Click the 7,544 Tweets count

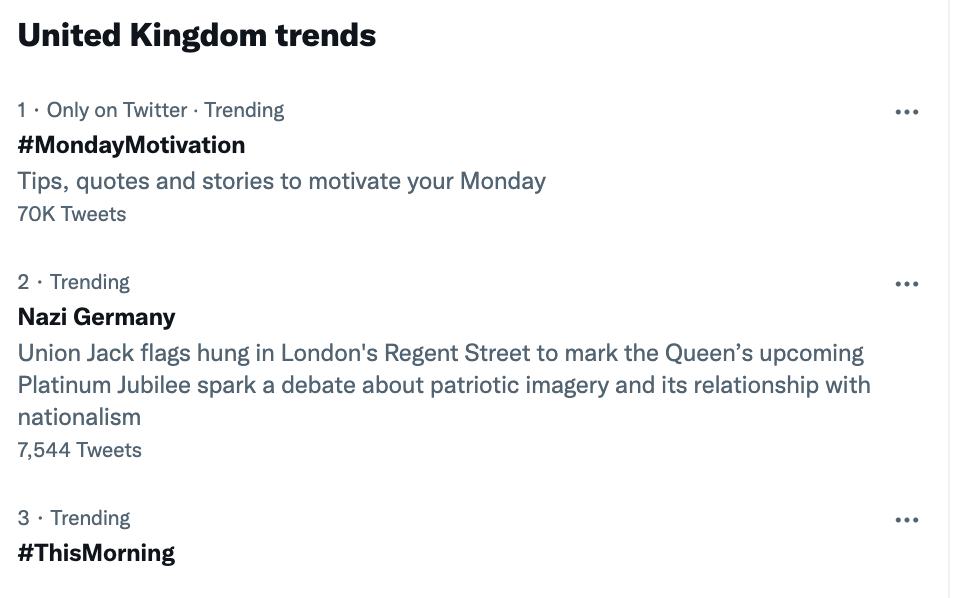(x=80, y=450)
